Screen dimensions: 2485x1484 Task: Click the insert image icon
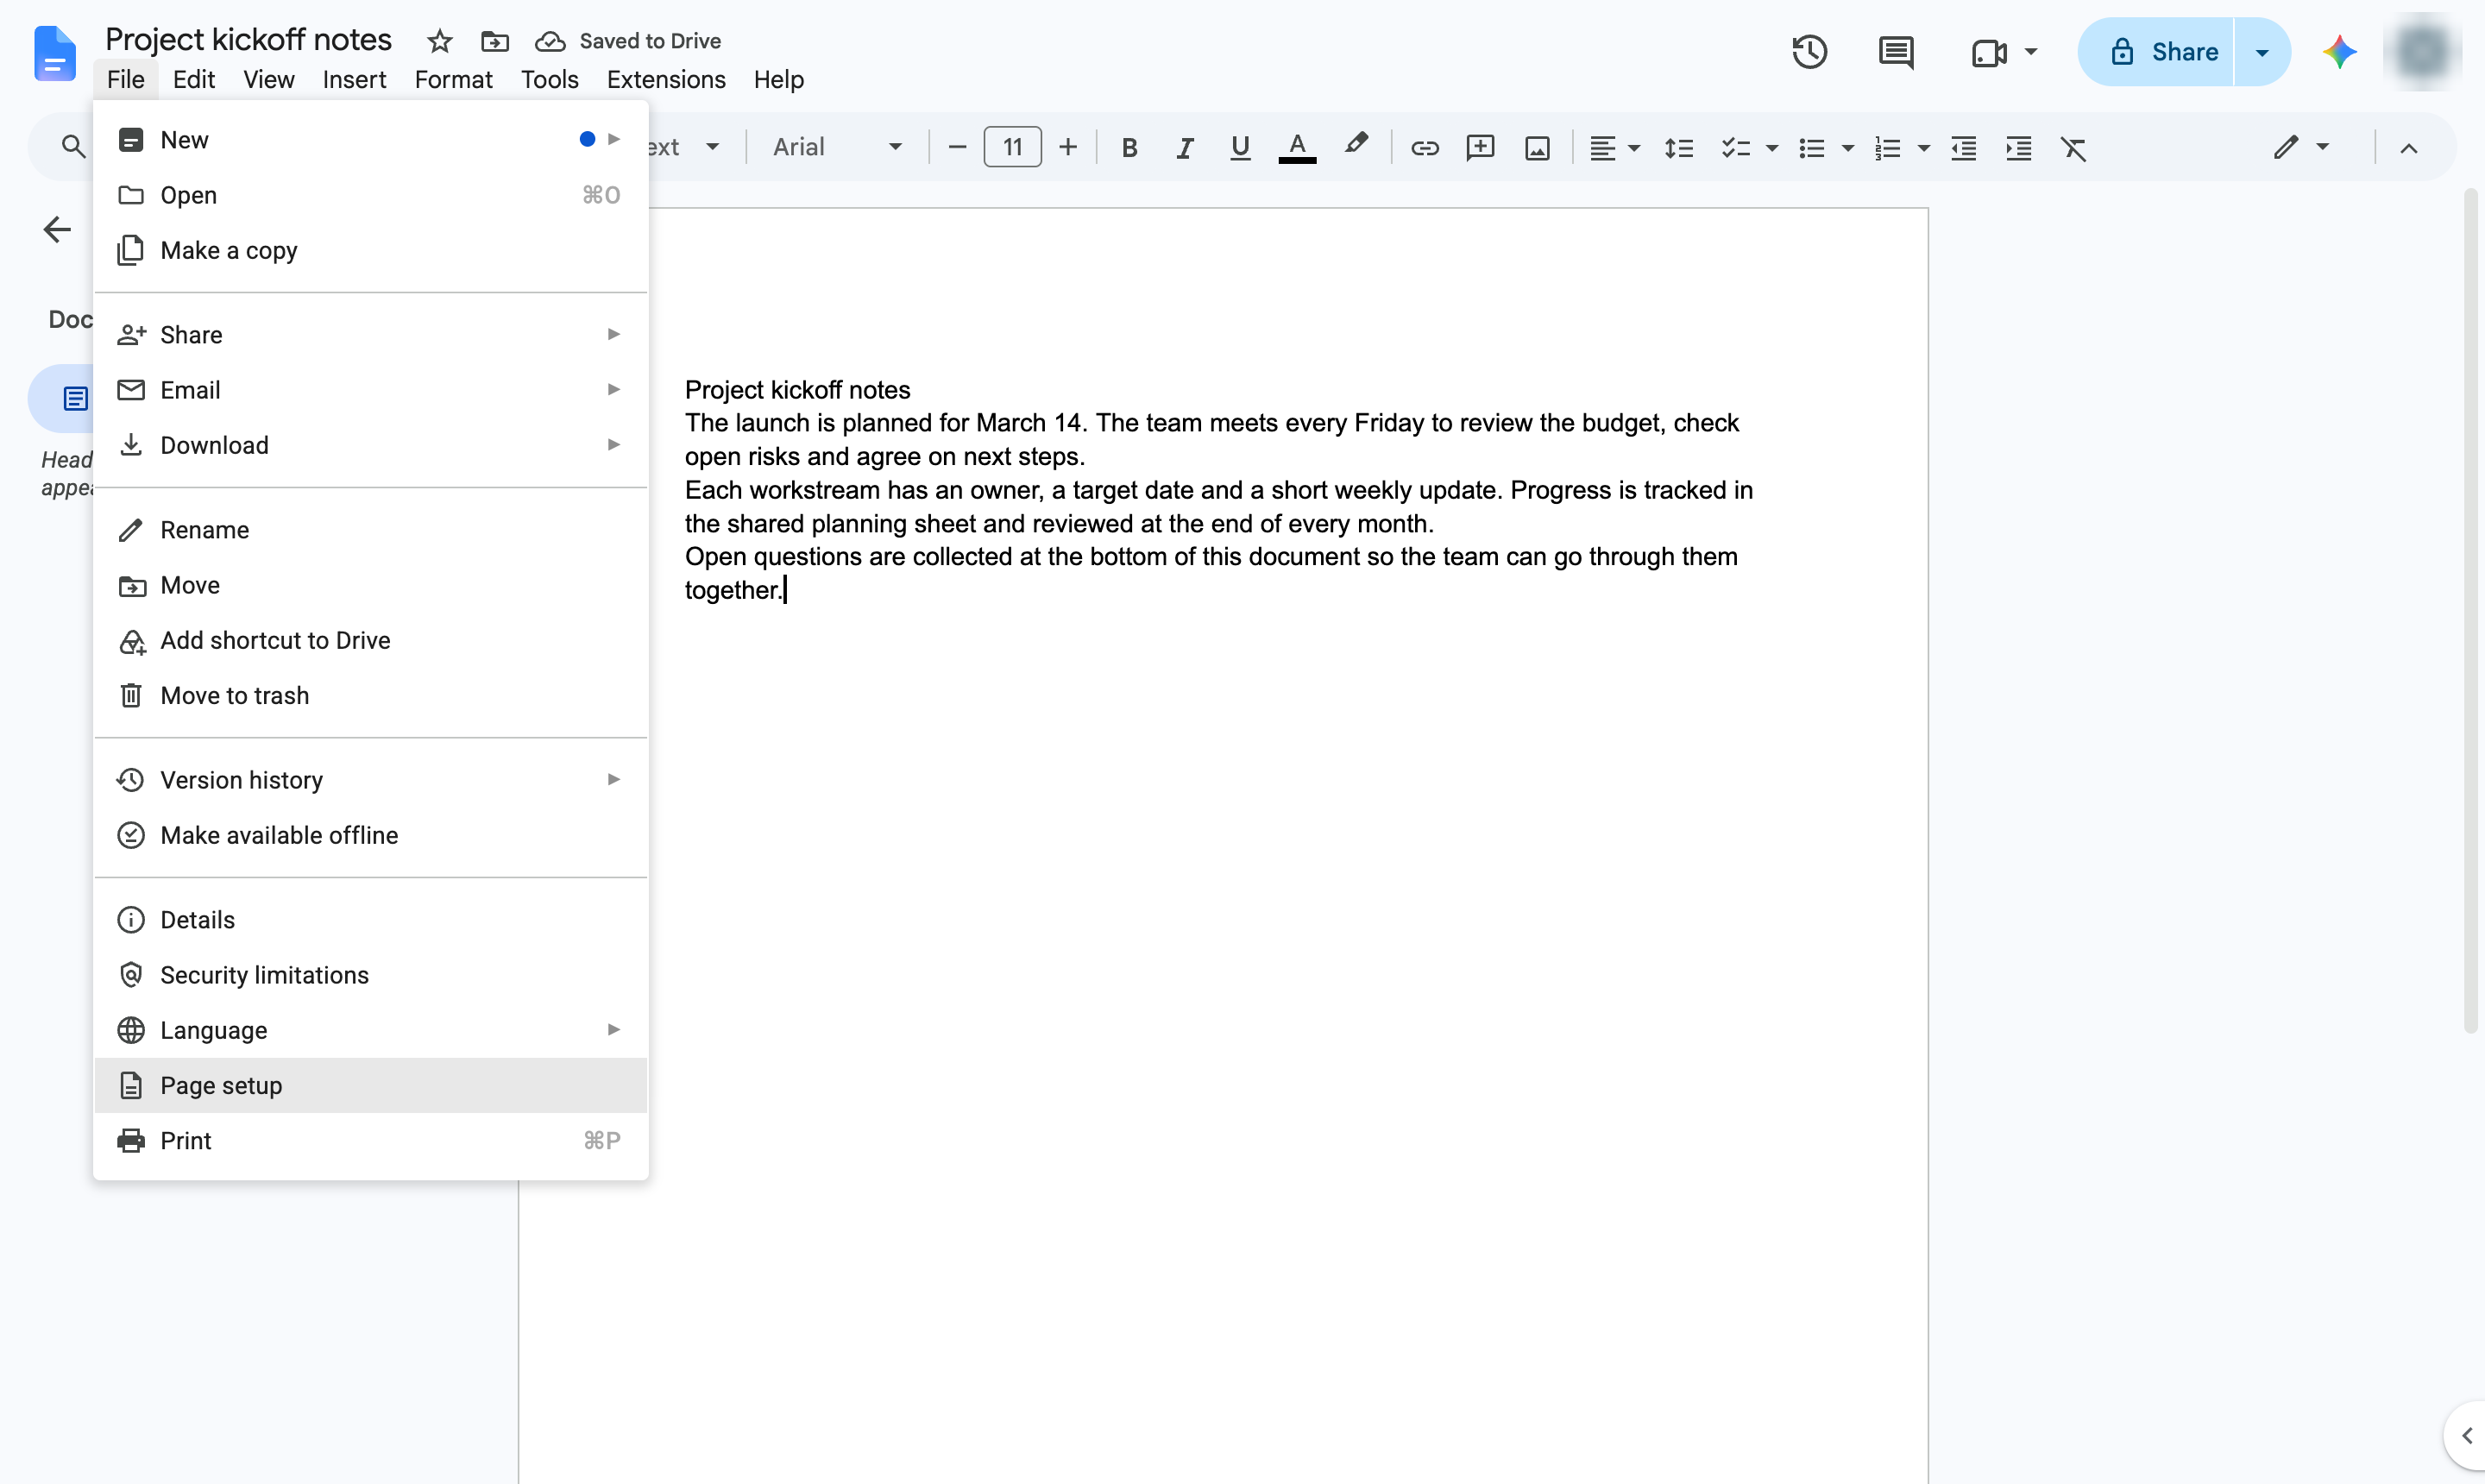pos(1537,148)
